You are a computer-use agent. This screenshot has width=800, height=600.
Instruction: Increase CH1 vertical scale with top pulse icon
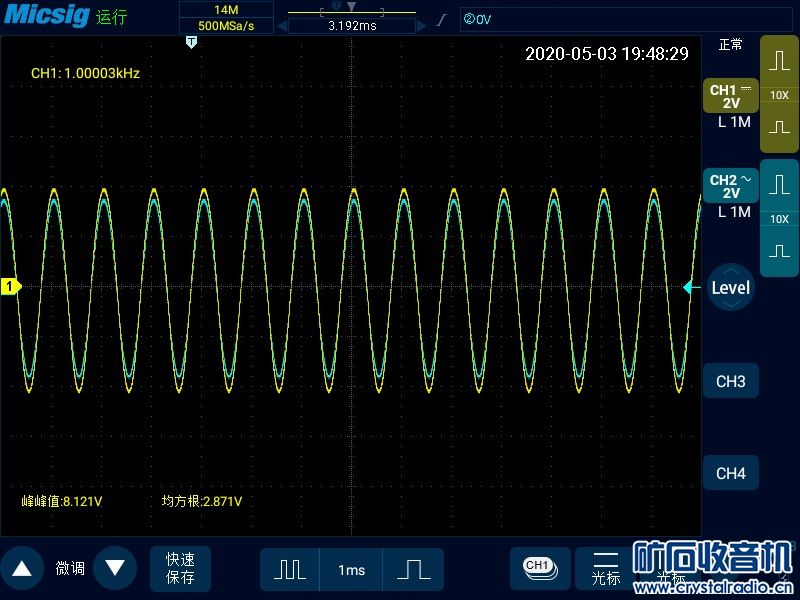coord(779,60)
